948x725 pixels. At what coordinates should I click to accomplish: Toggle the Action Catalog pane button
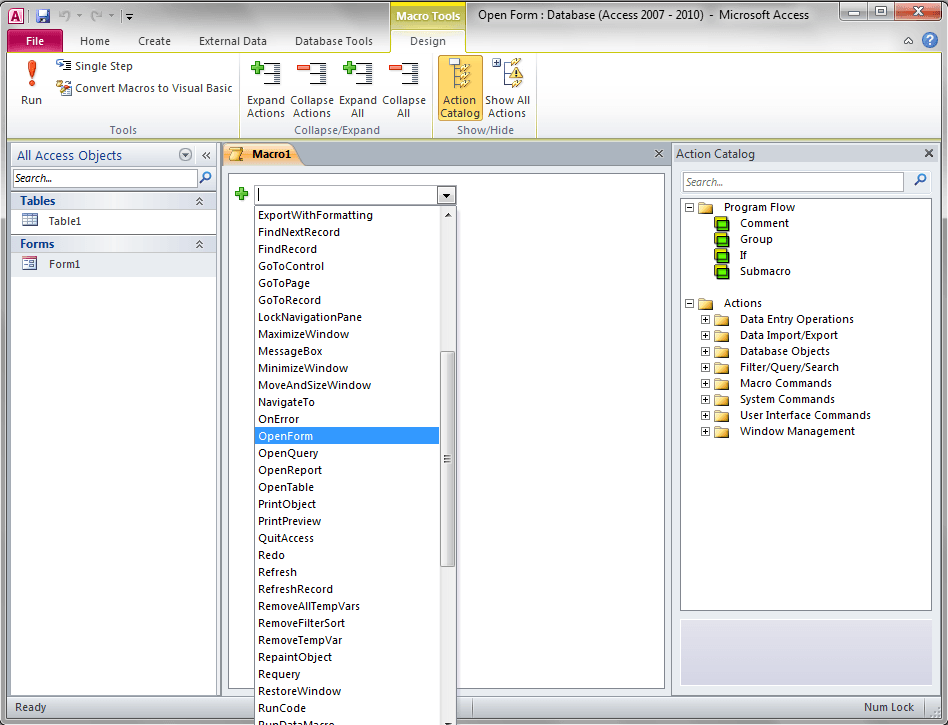pos(459,88)
